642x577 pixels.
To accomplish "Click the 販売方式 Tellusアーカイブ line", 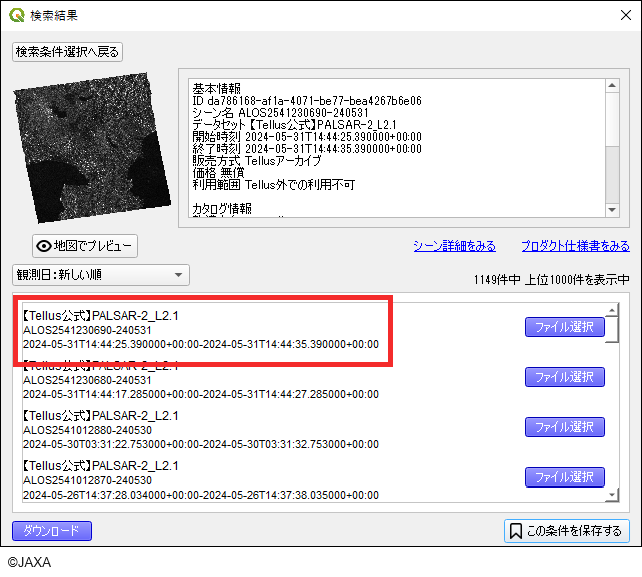I will (x=257, y=161).
